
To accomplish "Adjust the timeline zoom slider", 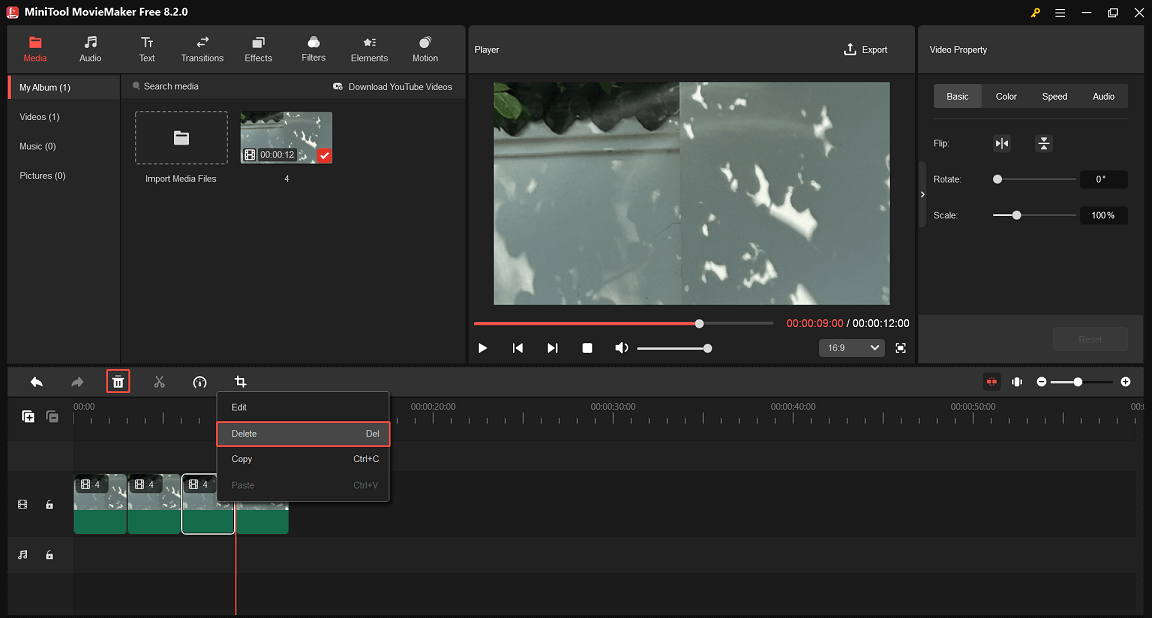I will (x=1081, y=382).
